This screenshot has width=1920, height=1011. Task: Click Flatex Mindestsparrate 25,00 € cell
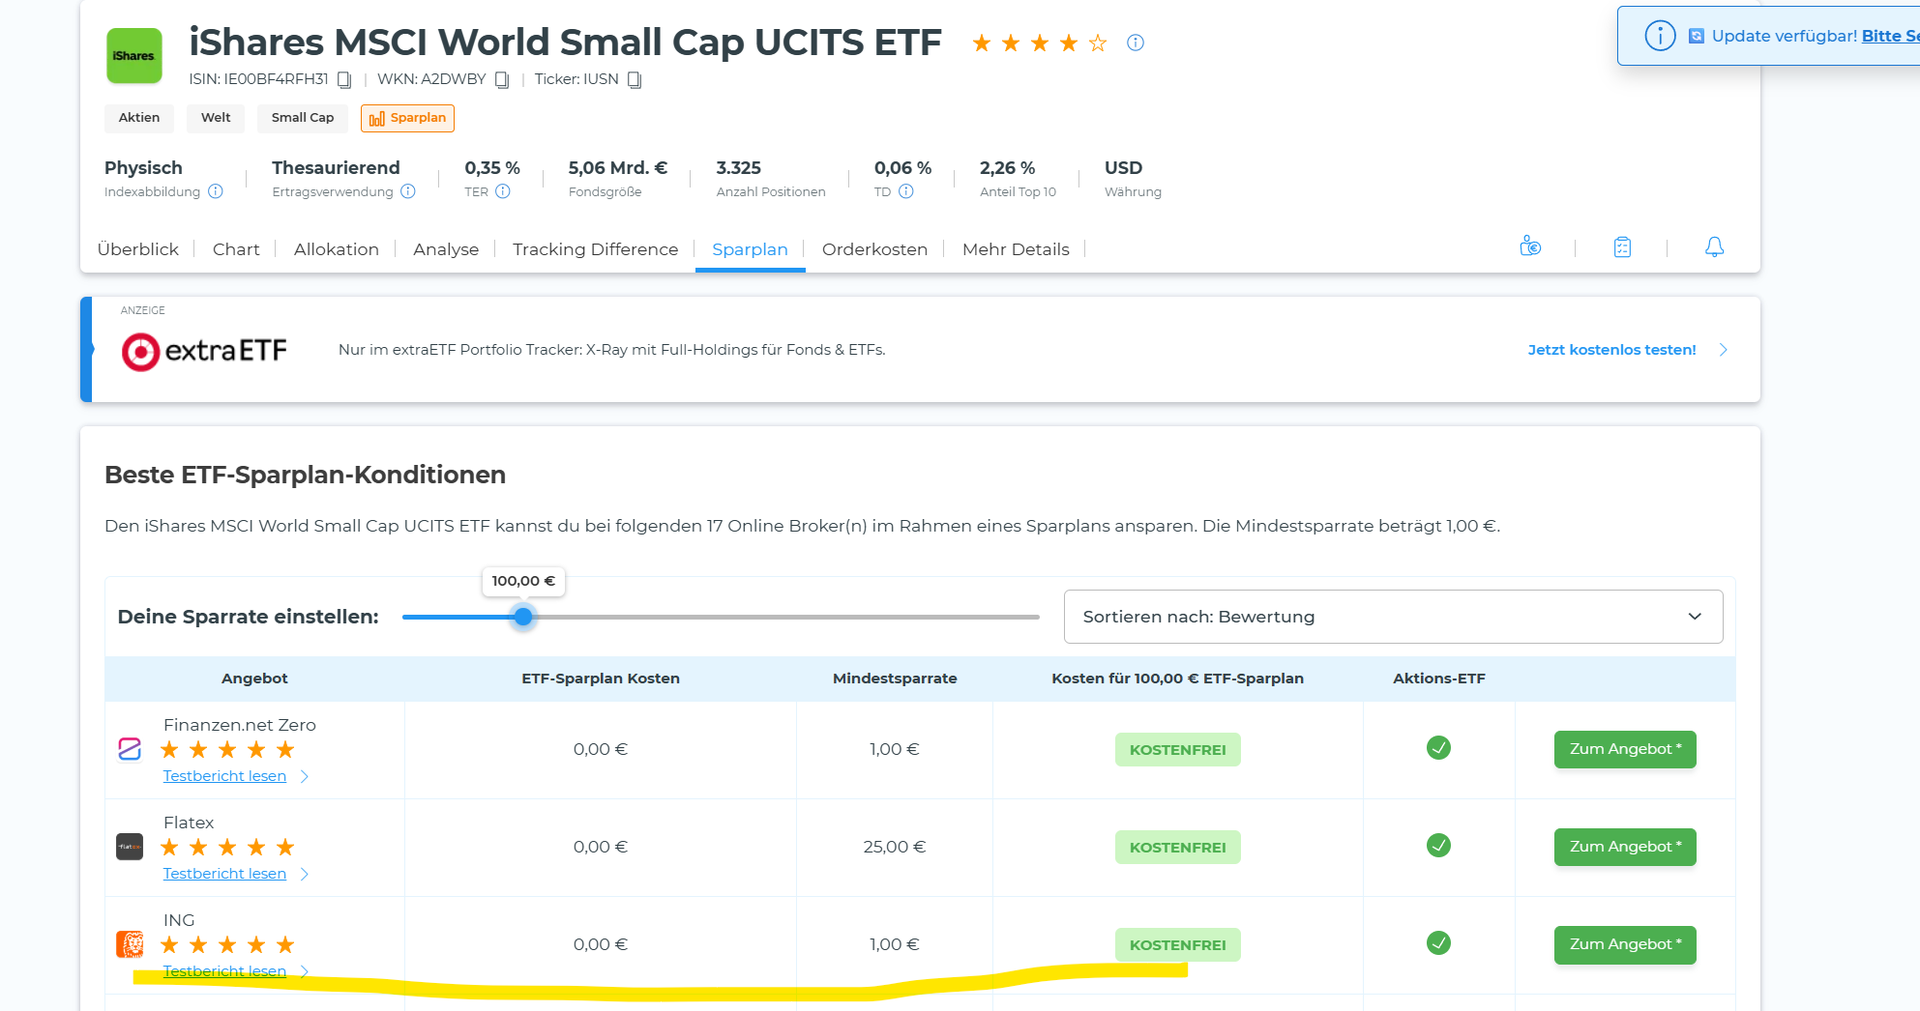(895, 847)
